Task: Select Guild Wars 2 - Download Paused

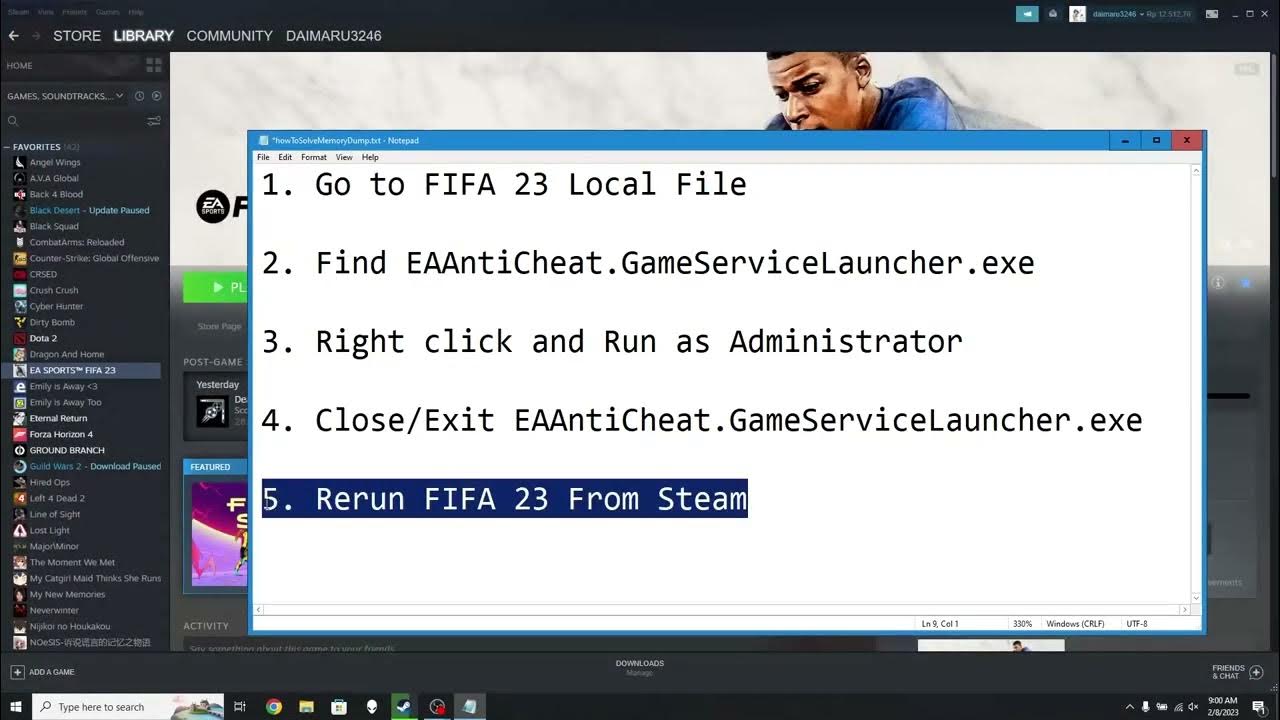Action: pyautogui.click(x=95, y=466)
